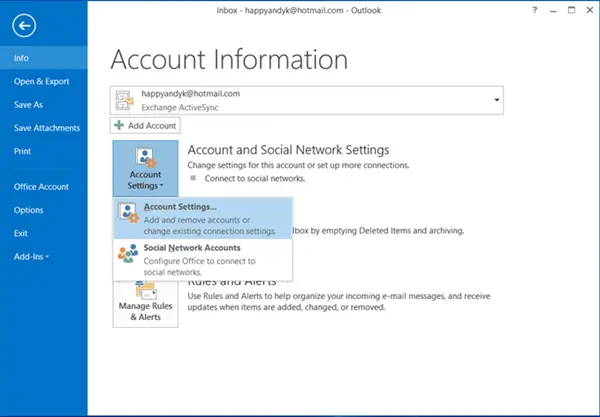Click the mail account icon beside happyandyk@hotmail.com
Image resolution: width=600 pixels, height=417 pixels.
(125, 100)
